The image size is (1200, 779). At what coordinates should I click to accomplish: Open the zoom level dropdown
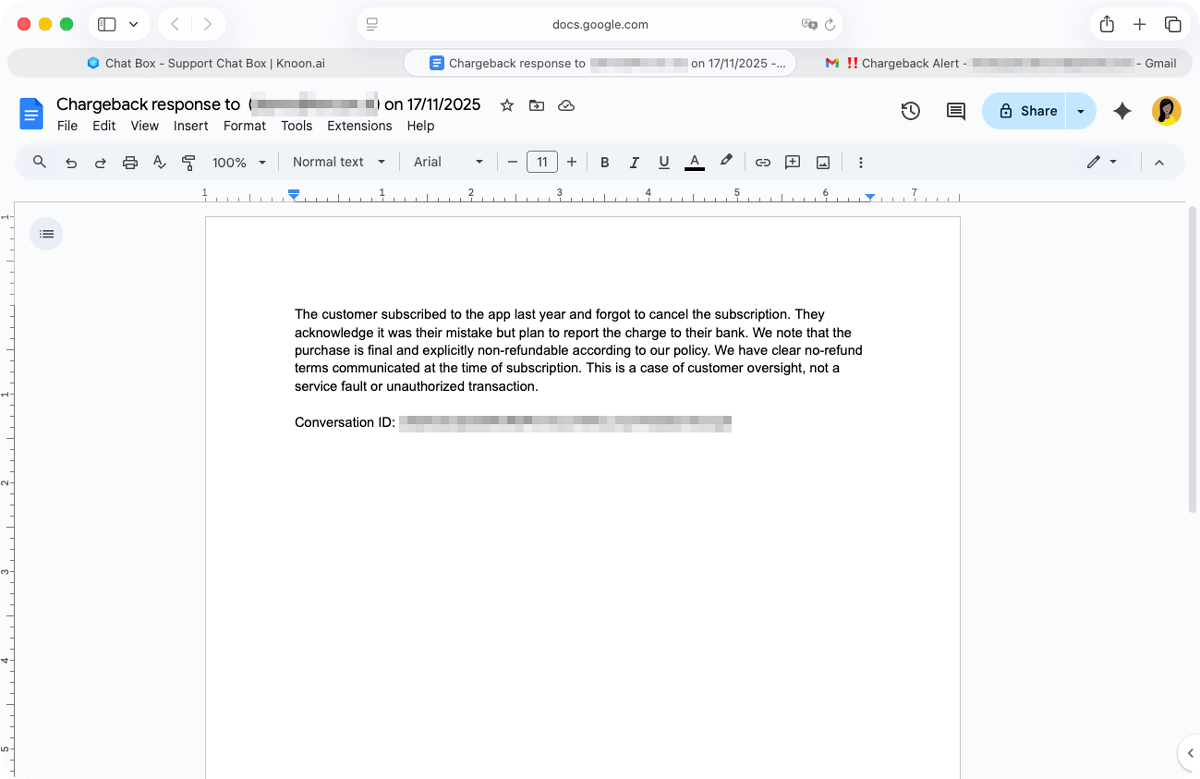click(238, 161)
